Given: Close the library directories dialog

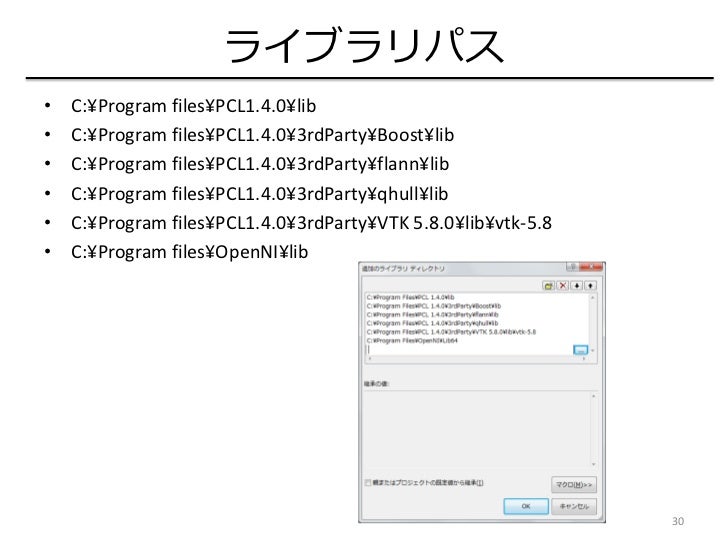Looking at the screenshot, I should (x=593, y=267).
